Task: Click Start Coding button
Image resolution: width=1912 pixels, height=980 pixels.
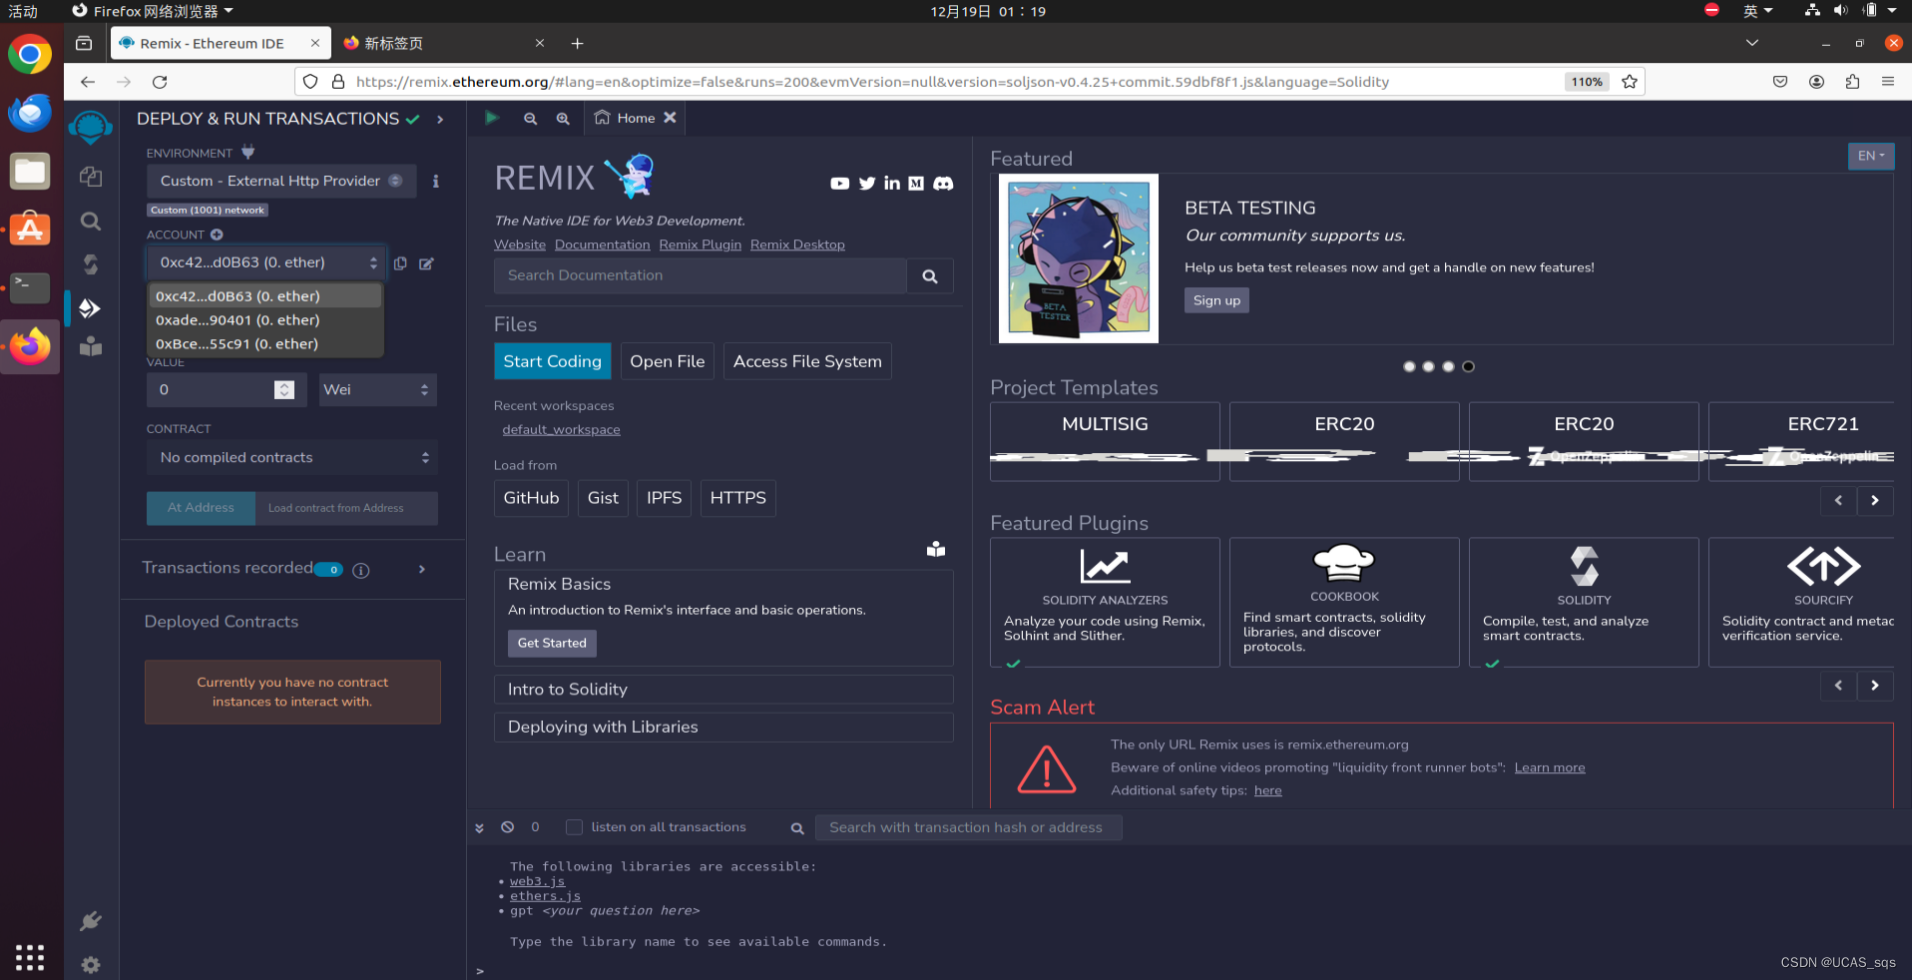Action: 552,361
